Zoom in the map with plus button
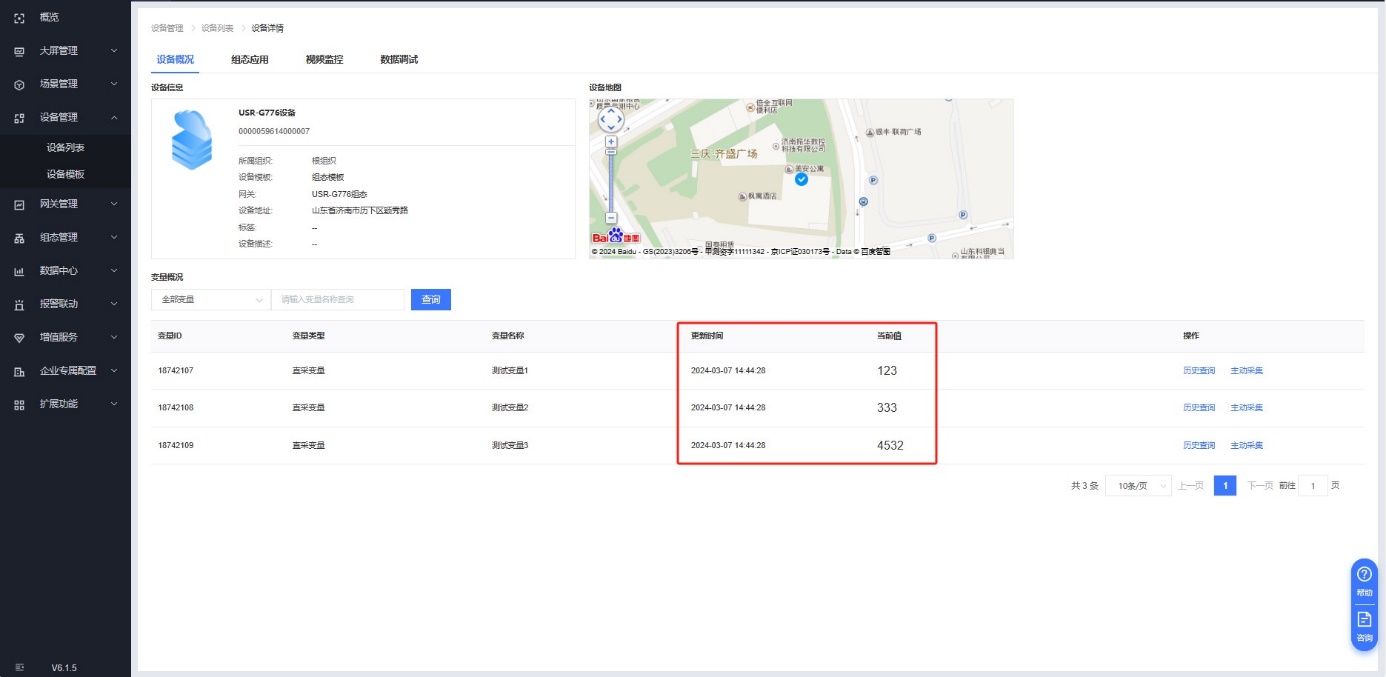Screen dimensions: 1386x677 click(611, 143)
